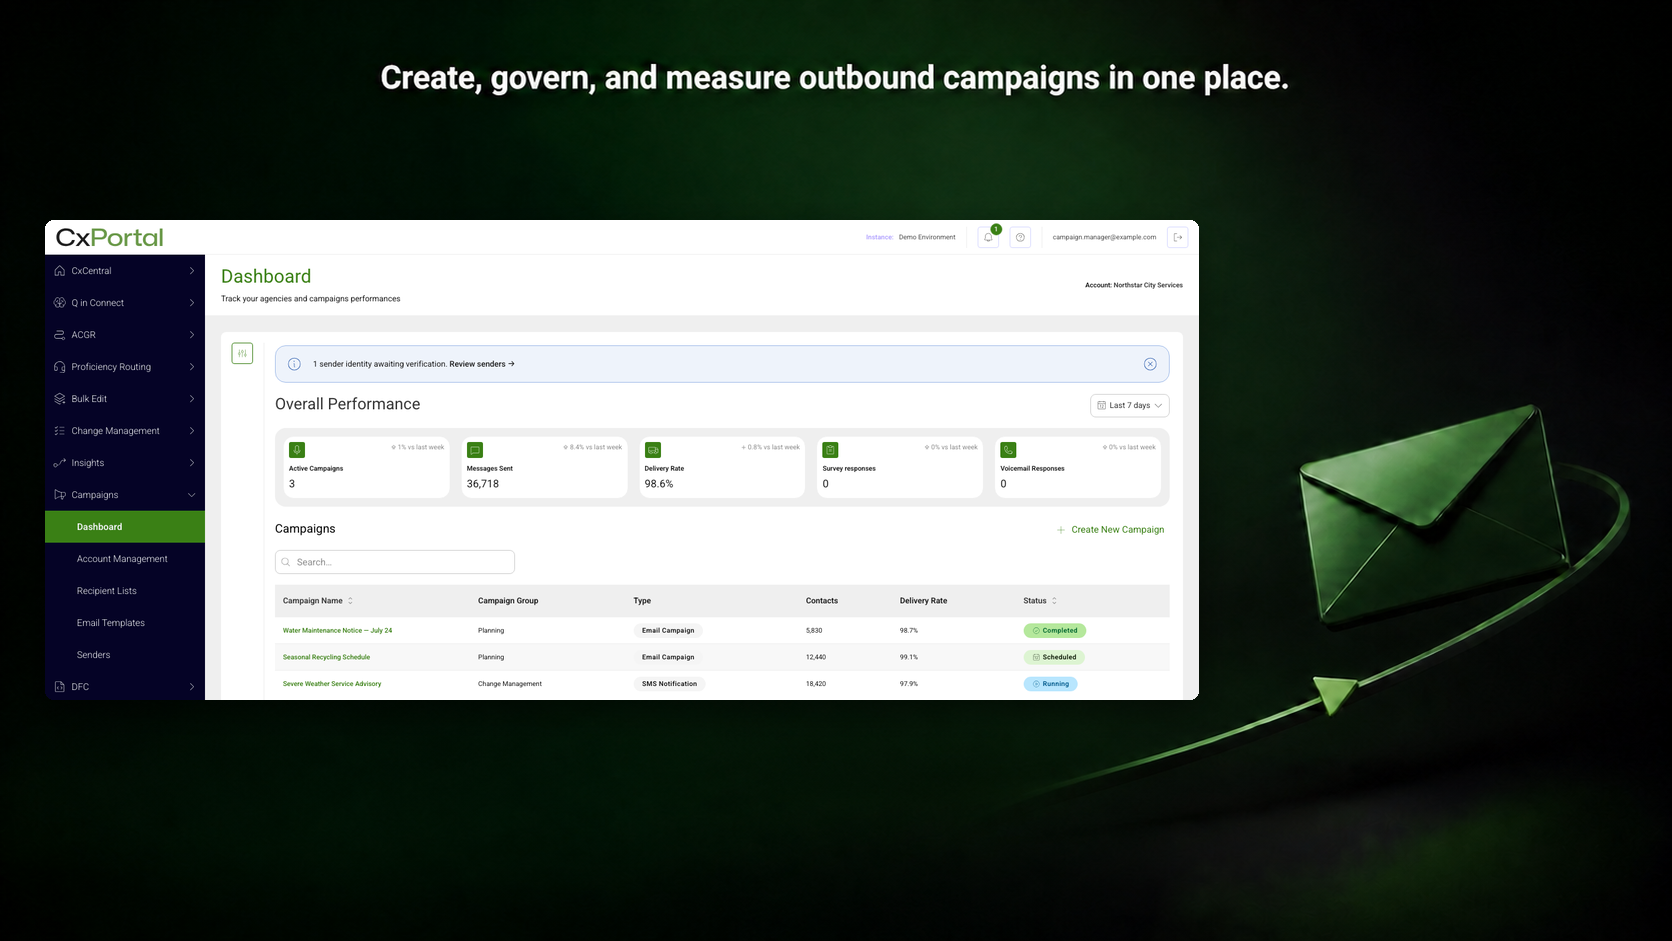Select Dashboard in the sidebar
This screenshot has height=941, width=1672.
tap(125, 527)
